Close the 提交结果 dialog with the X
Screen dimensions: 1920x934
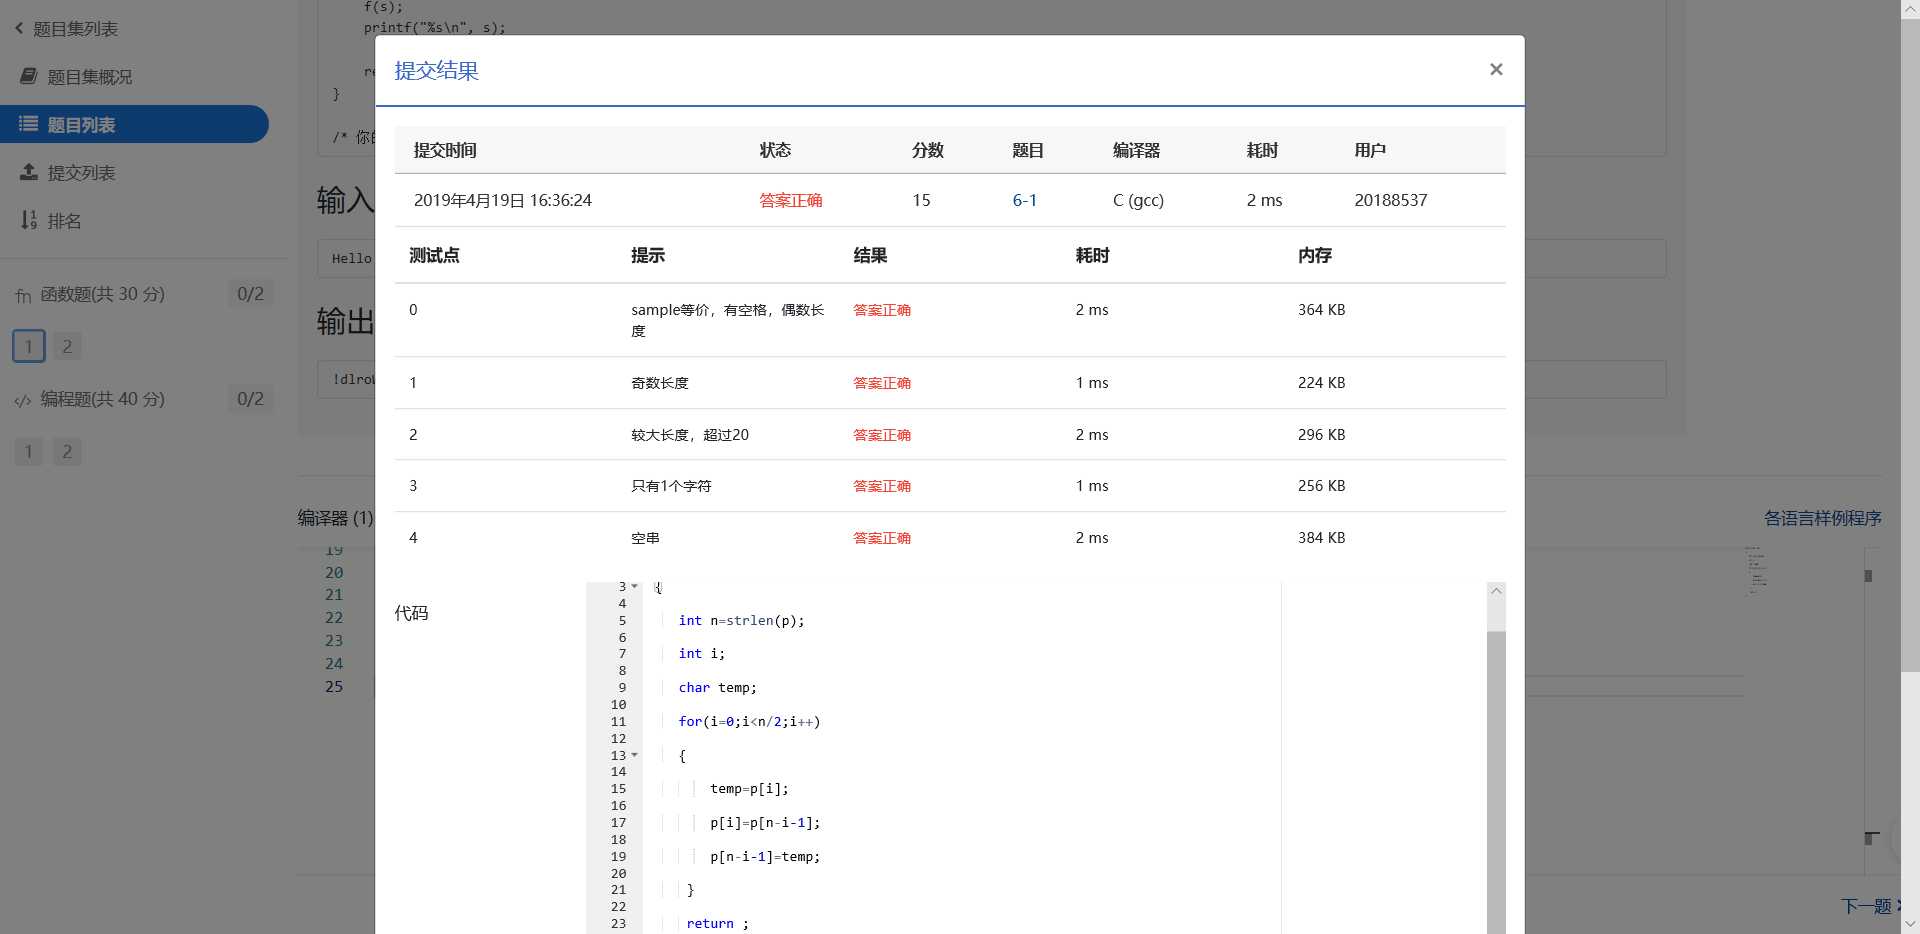pyautogui.click(x=1496, y=69)
